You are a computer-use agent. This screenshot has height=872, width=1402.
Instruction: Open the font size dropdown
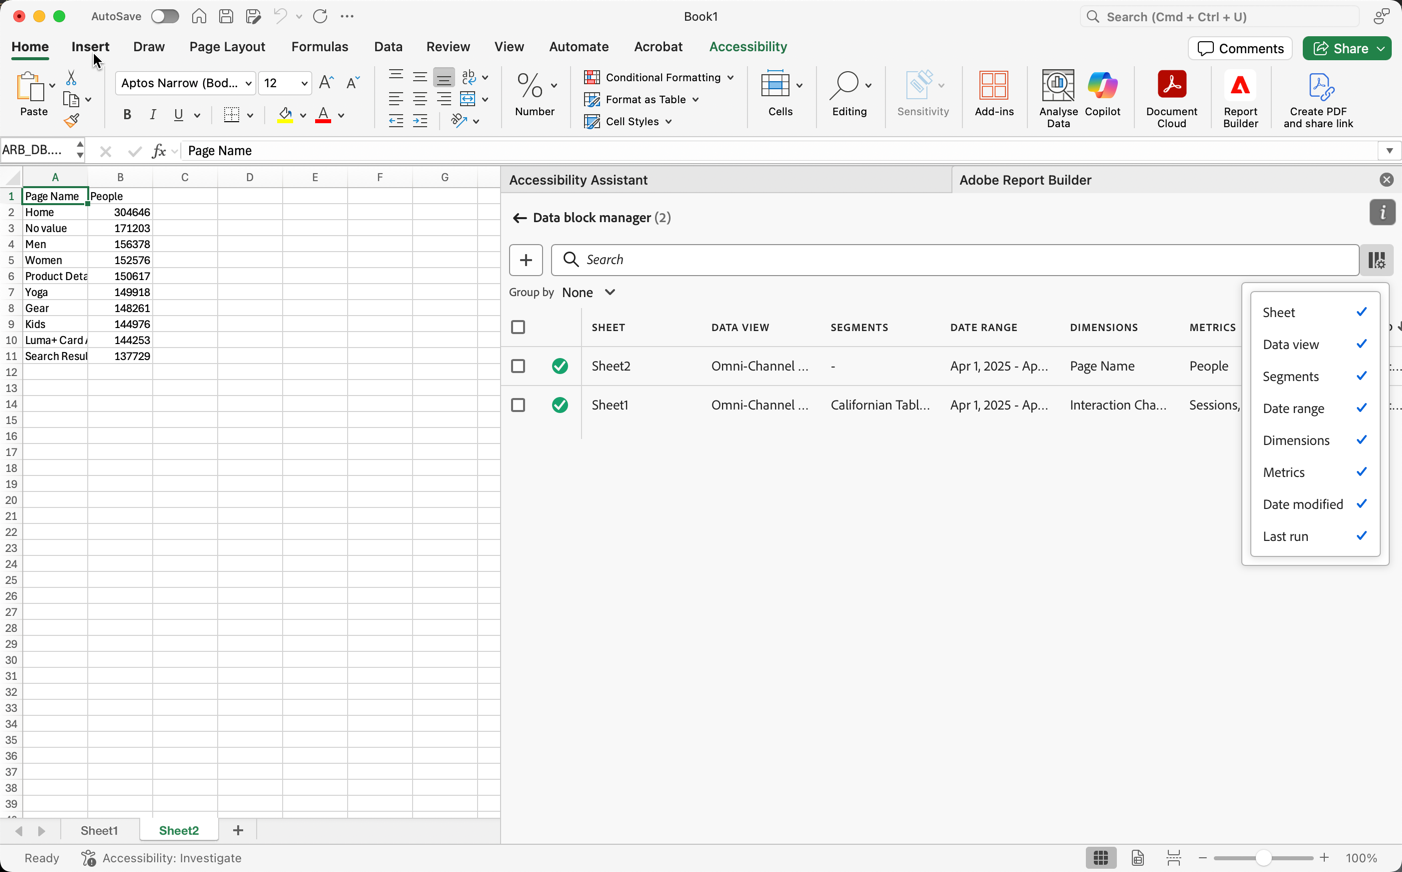[304, 83]
